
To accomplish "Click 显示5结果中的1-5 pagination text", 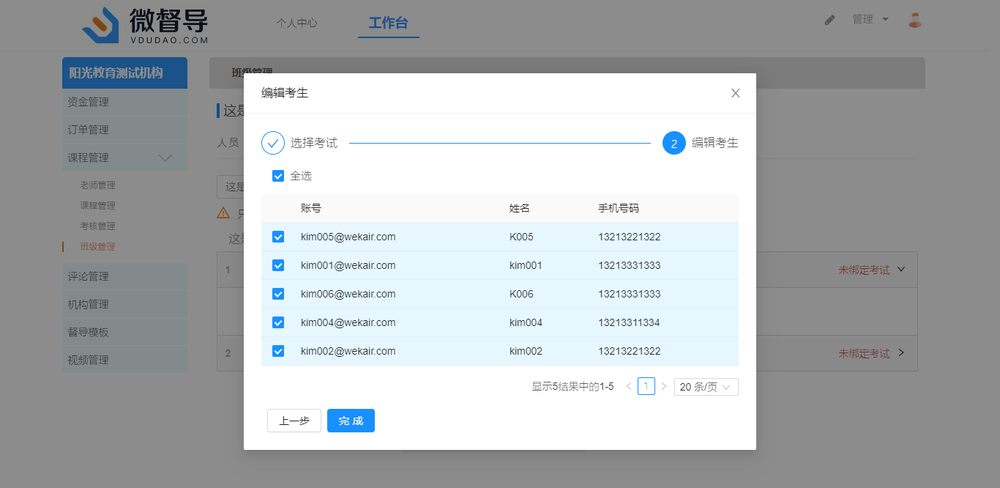I will tap(573, 387).
